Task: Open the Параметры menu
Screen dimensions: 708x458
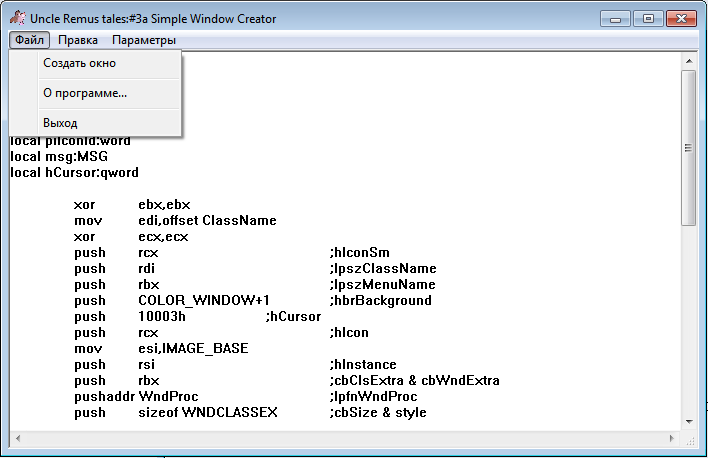Action: pyautogui.click(x=144, y=40)
